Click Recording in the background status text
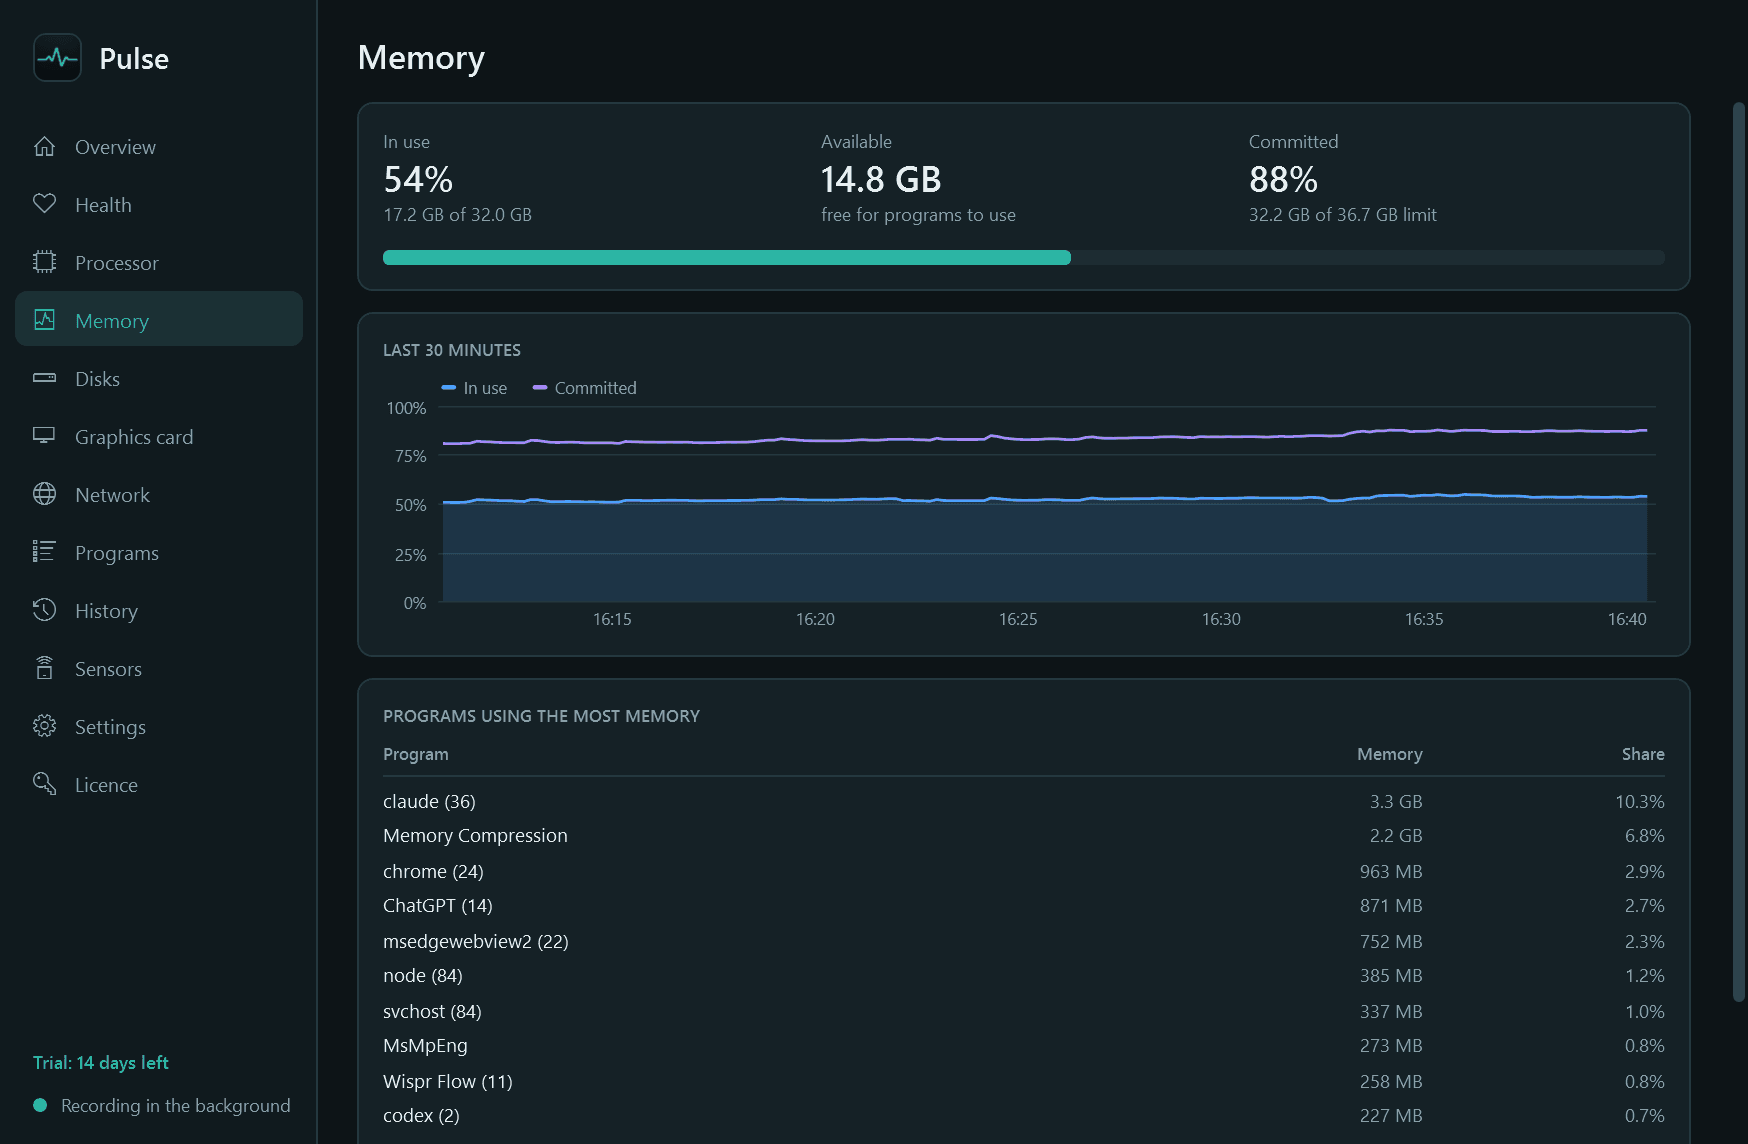 tap(176, 1105)
